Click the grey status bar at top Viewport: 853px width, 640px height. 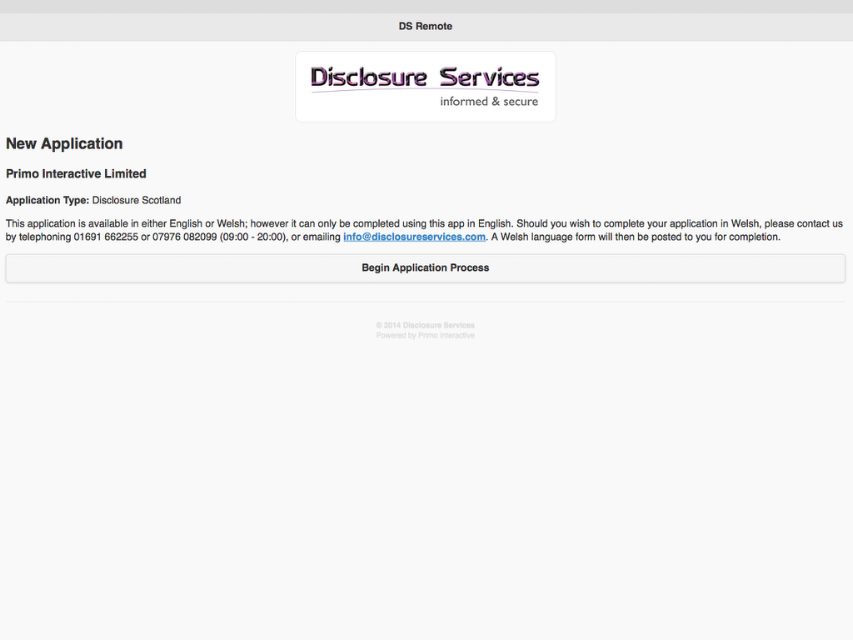[x=426, y=7]
